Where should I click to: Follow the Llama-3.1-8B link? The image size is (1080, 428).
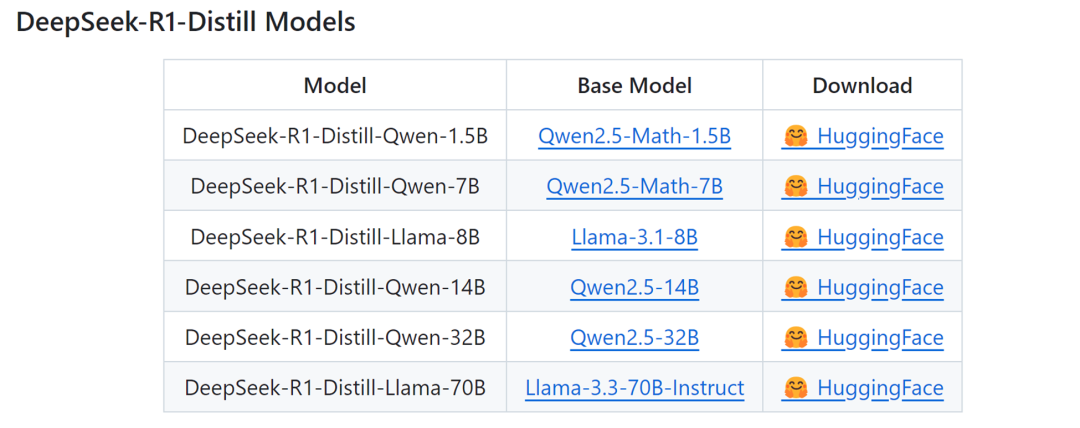point(634,237)
